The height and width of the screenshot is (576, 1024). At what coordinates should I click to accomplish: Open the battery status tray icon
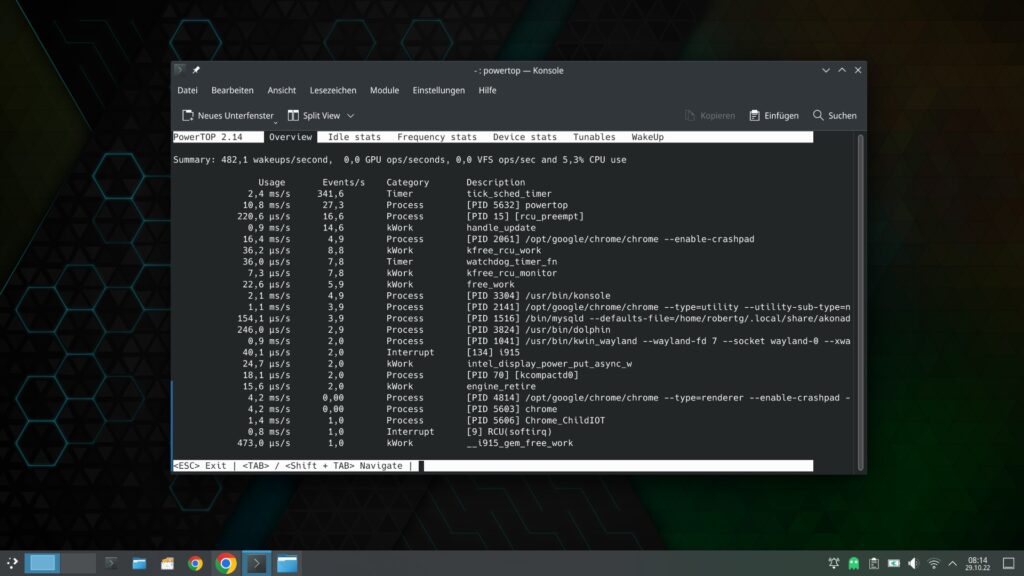(x=893, y=563)
